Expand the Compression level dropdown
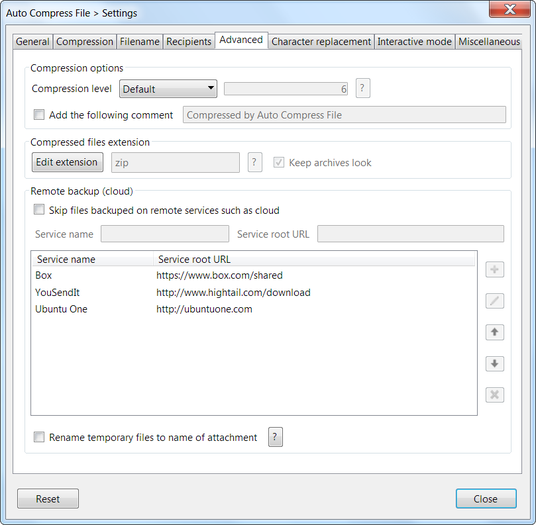536x525 pixels. click(168, 89)
